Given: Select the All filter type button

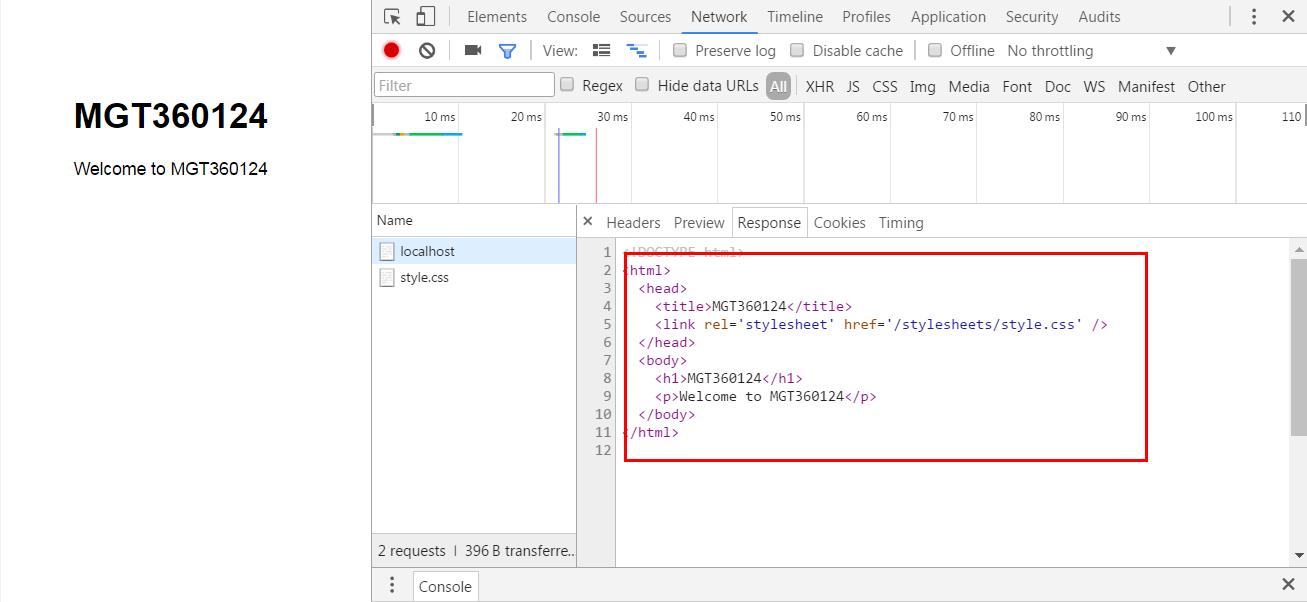Looking at the screenshot, I should click(778, 86).
